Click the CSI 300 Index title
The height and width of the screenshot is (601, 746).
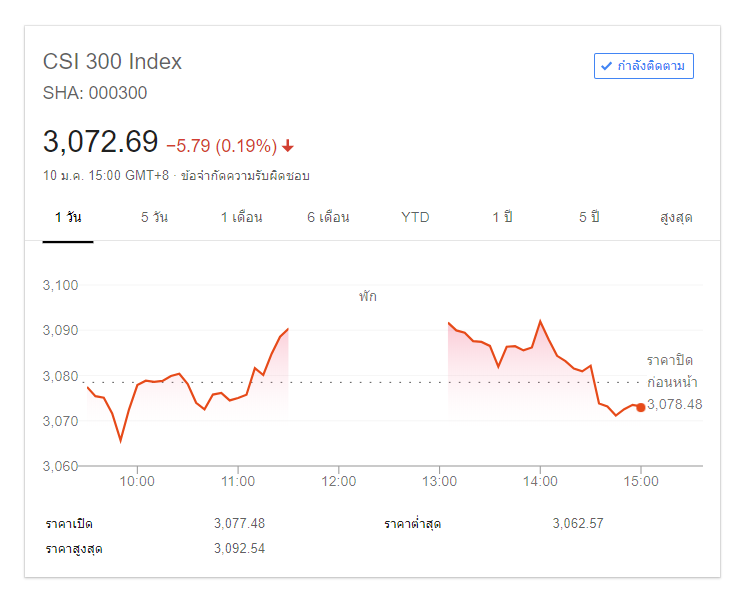(x=112, y=61)
